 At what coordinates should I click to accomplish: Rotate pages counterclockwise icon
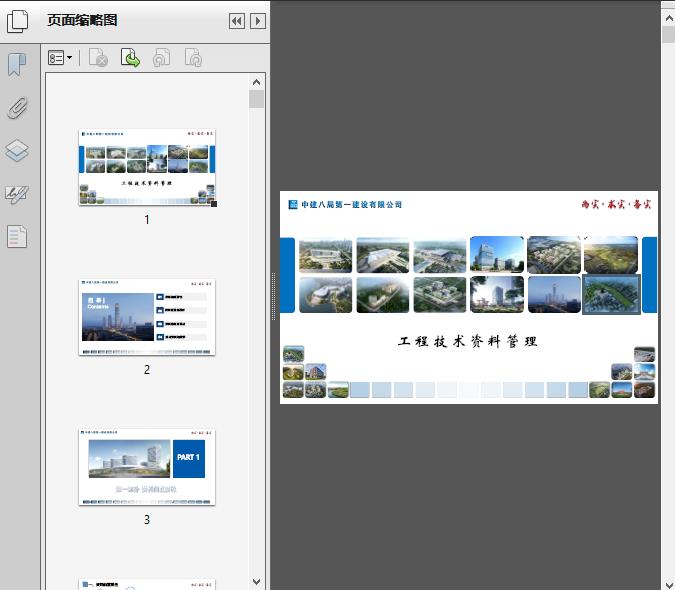click(161, 59)
